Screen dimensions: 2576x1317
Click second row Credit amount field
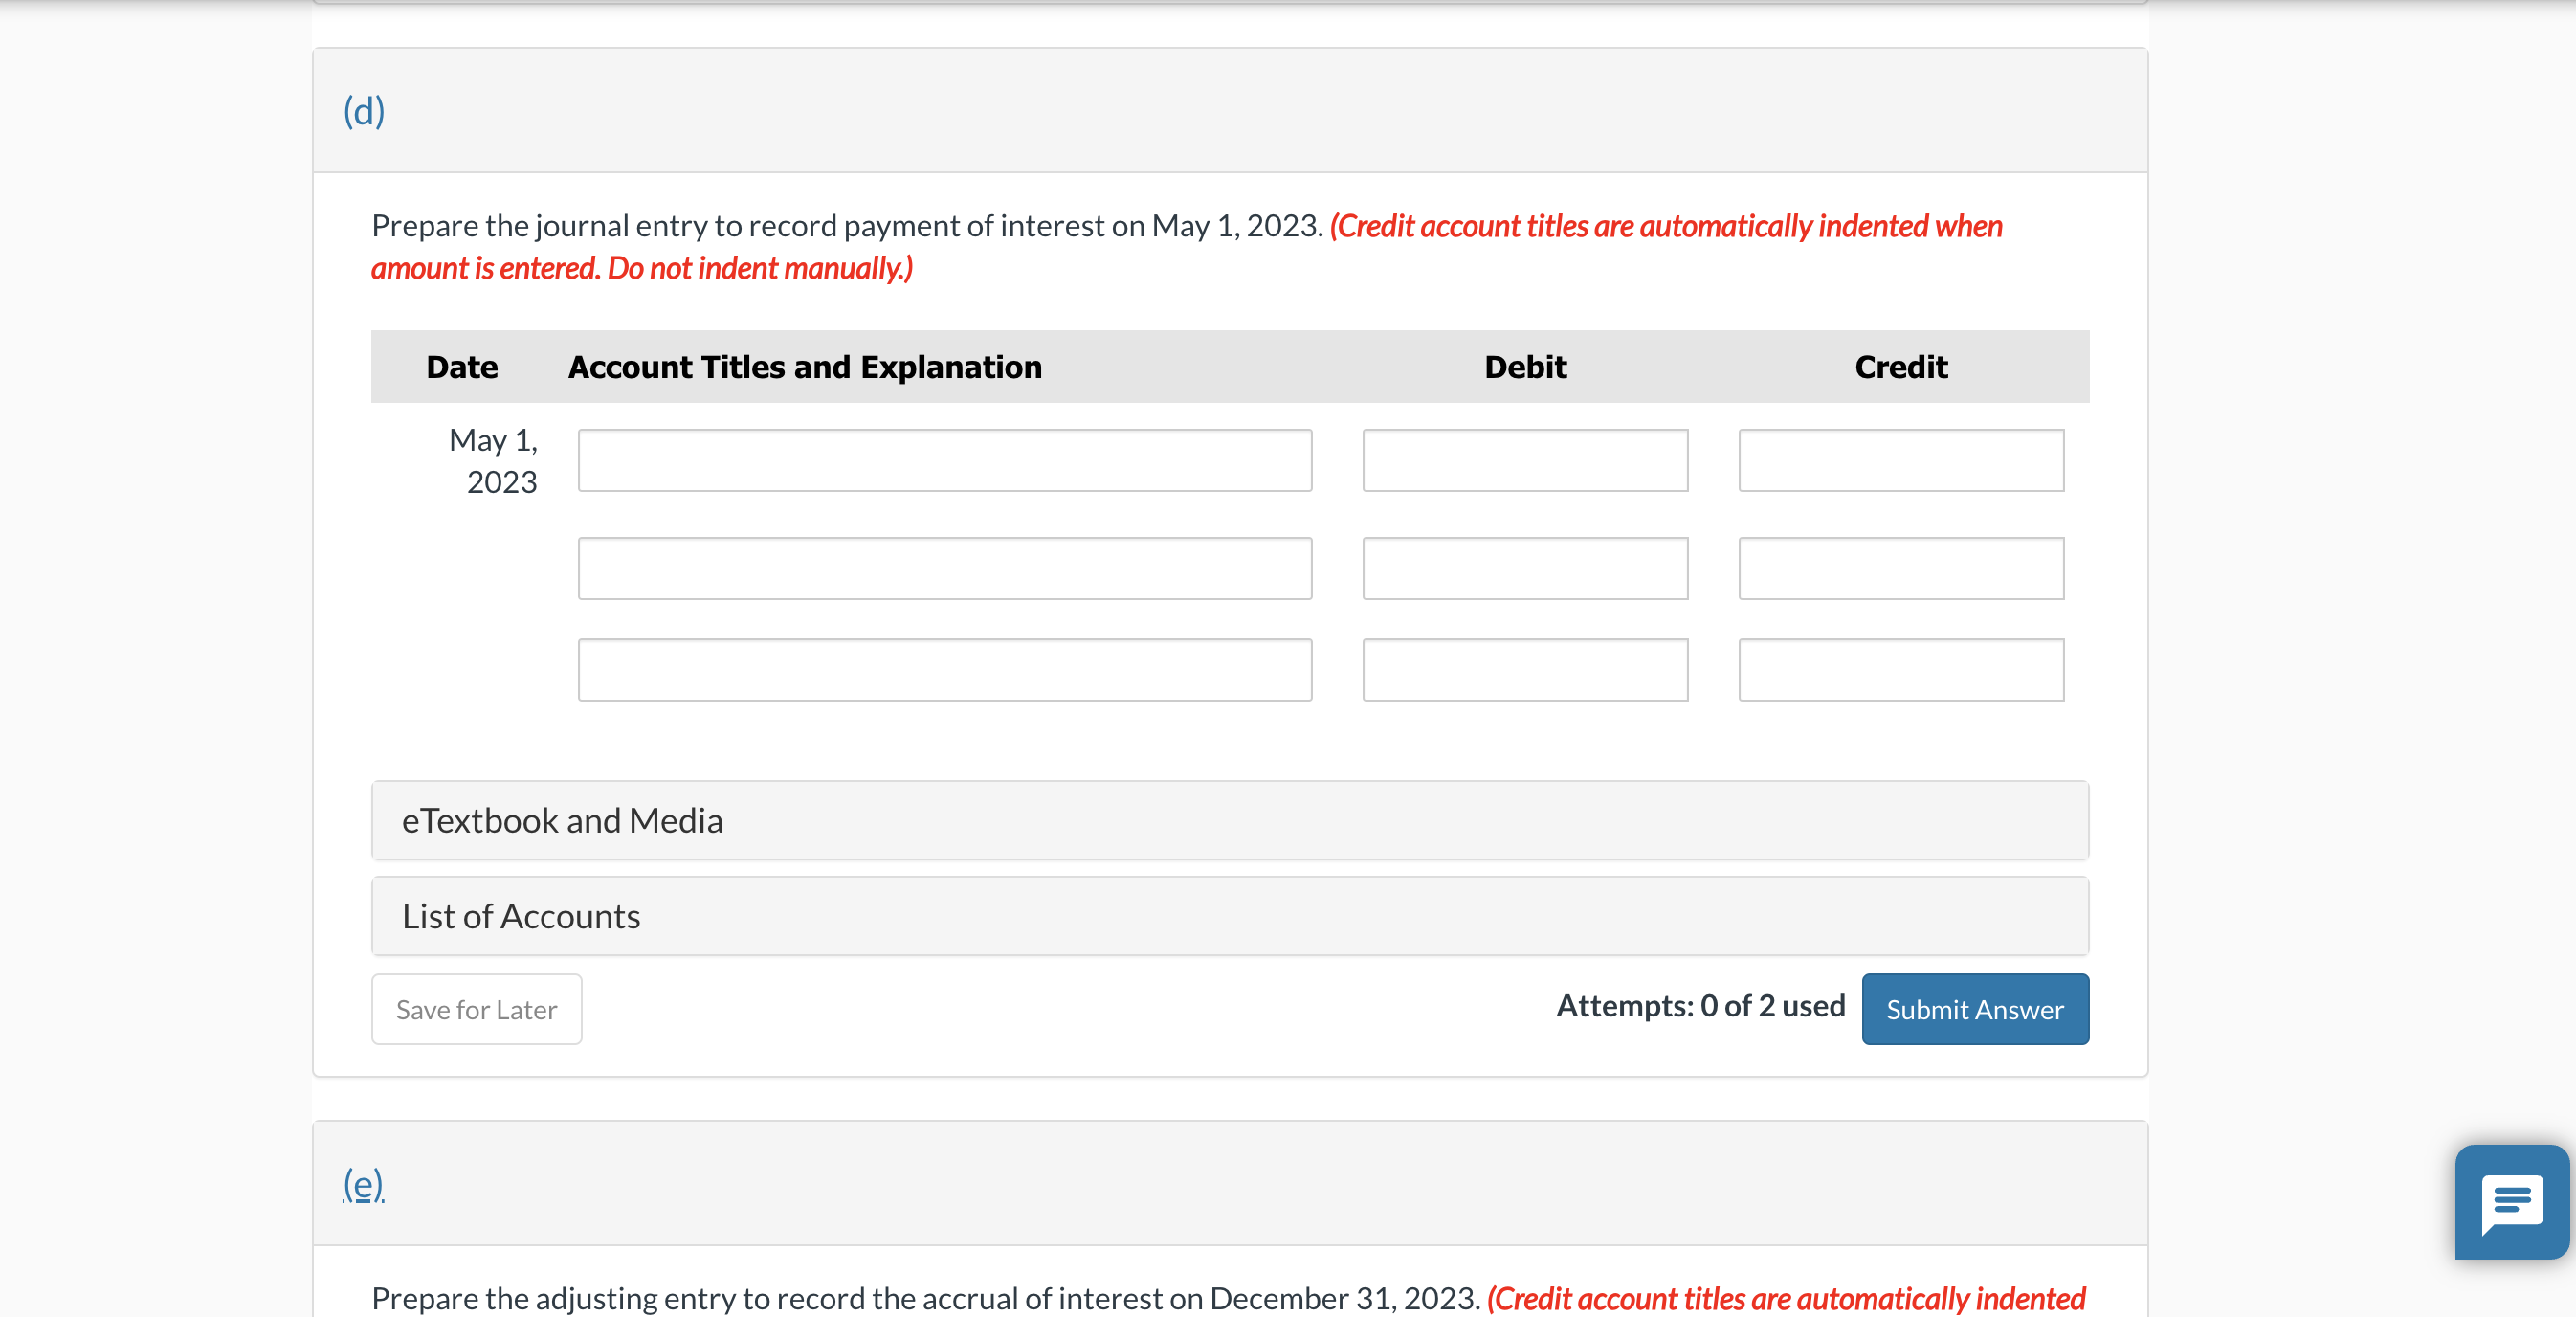click(x=1901, y=568)
